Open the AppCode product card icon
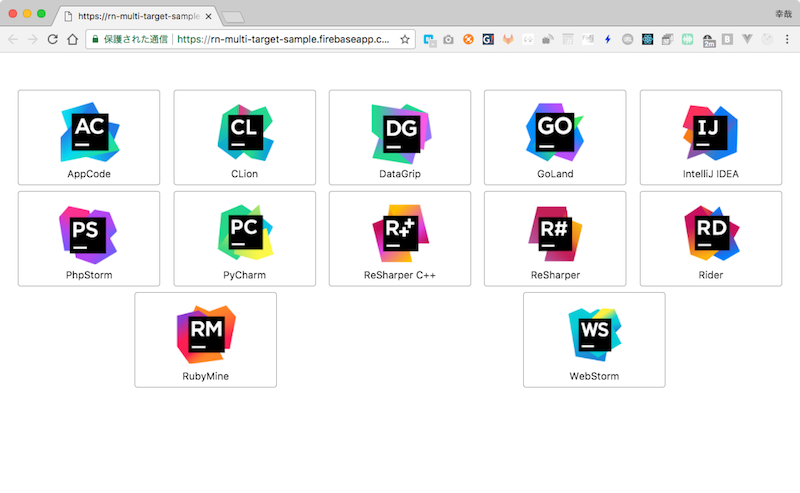The height and width of the screenshot is (493, 800). coord(90,132)
